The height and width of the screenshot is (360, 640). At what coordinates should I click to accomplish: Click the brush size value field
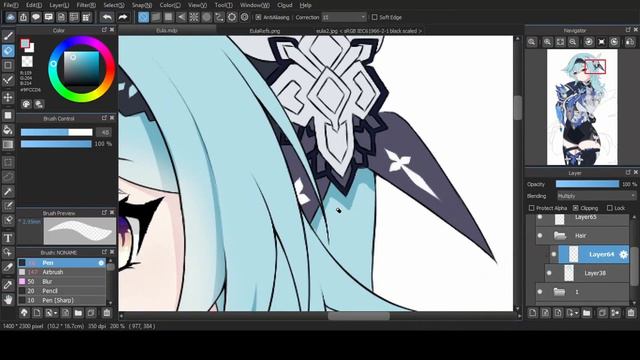pos(104,132)
